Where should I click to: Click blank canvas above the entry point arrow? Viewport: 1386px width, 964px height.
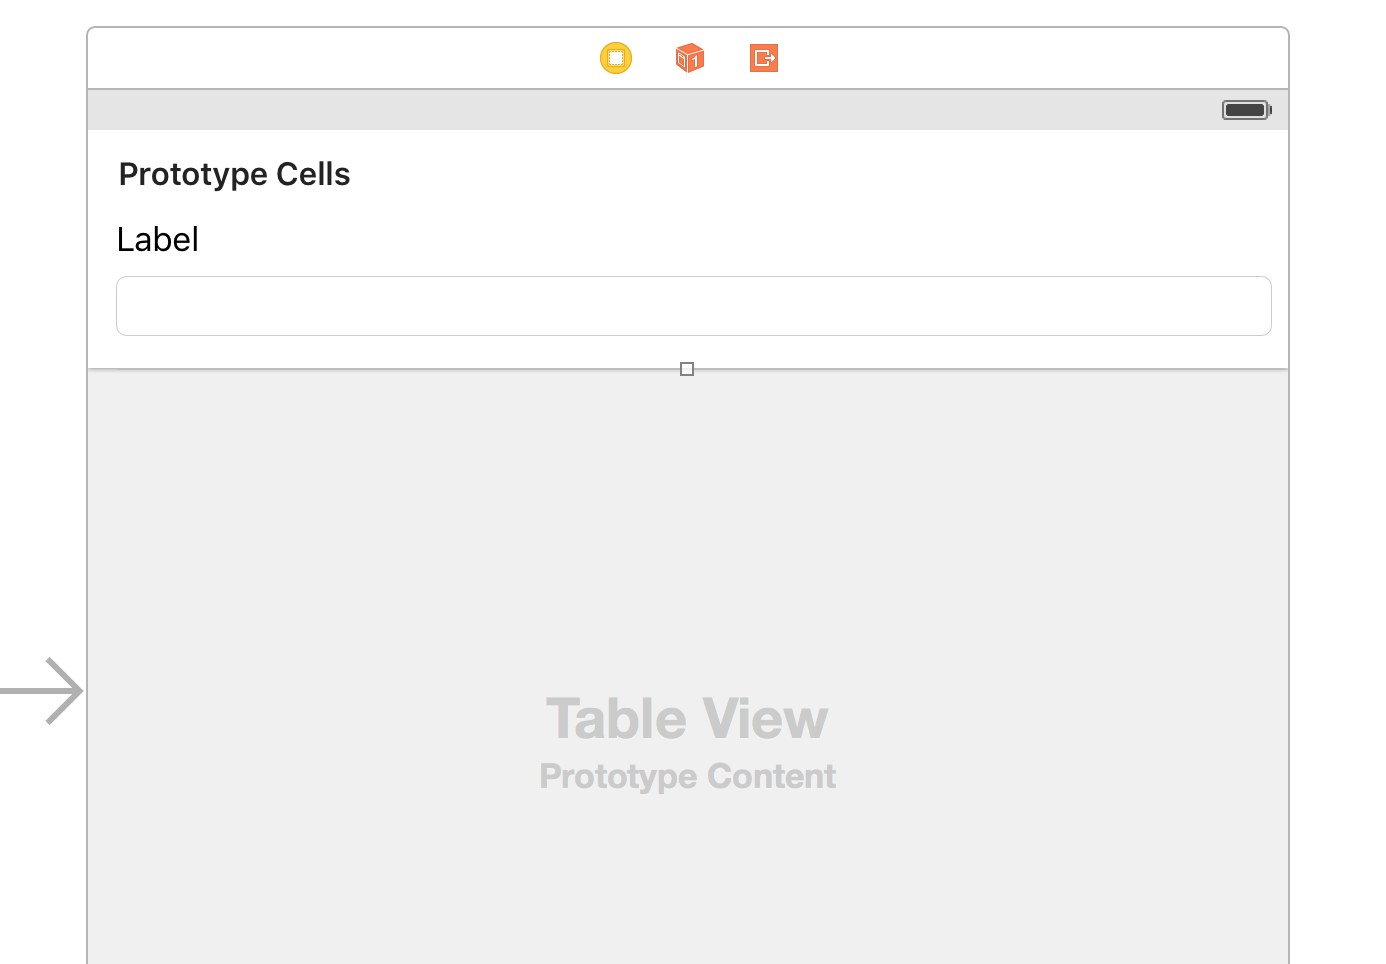pos(42,350)
